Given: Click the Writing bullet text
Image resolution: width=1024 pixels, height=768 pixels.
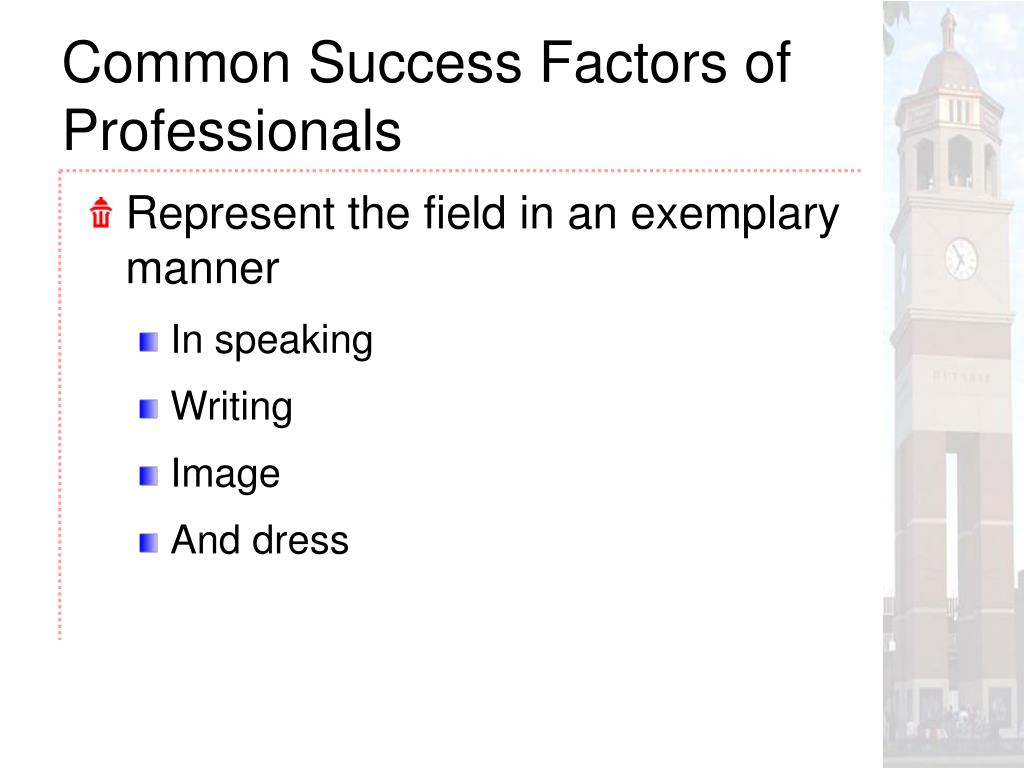Looking at the screenshot, I should point(231,407).
